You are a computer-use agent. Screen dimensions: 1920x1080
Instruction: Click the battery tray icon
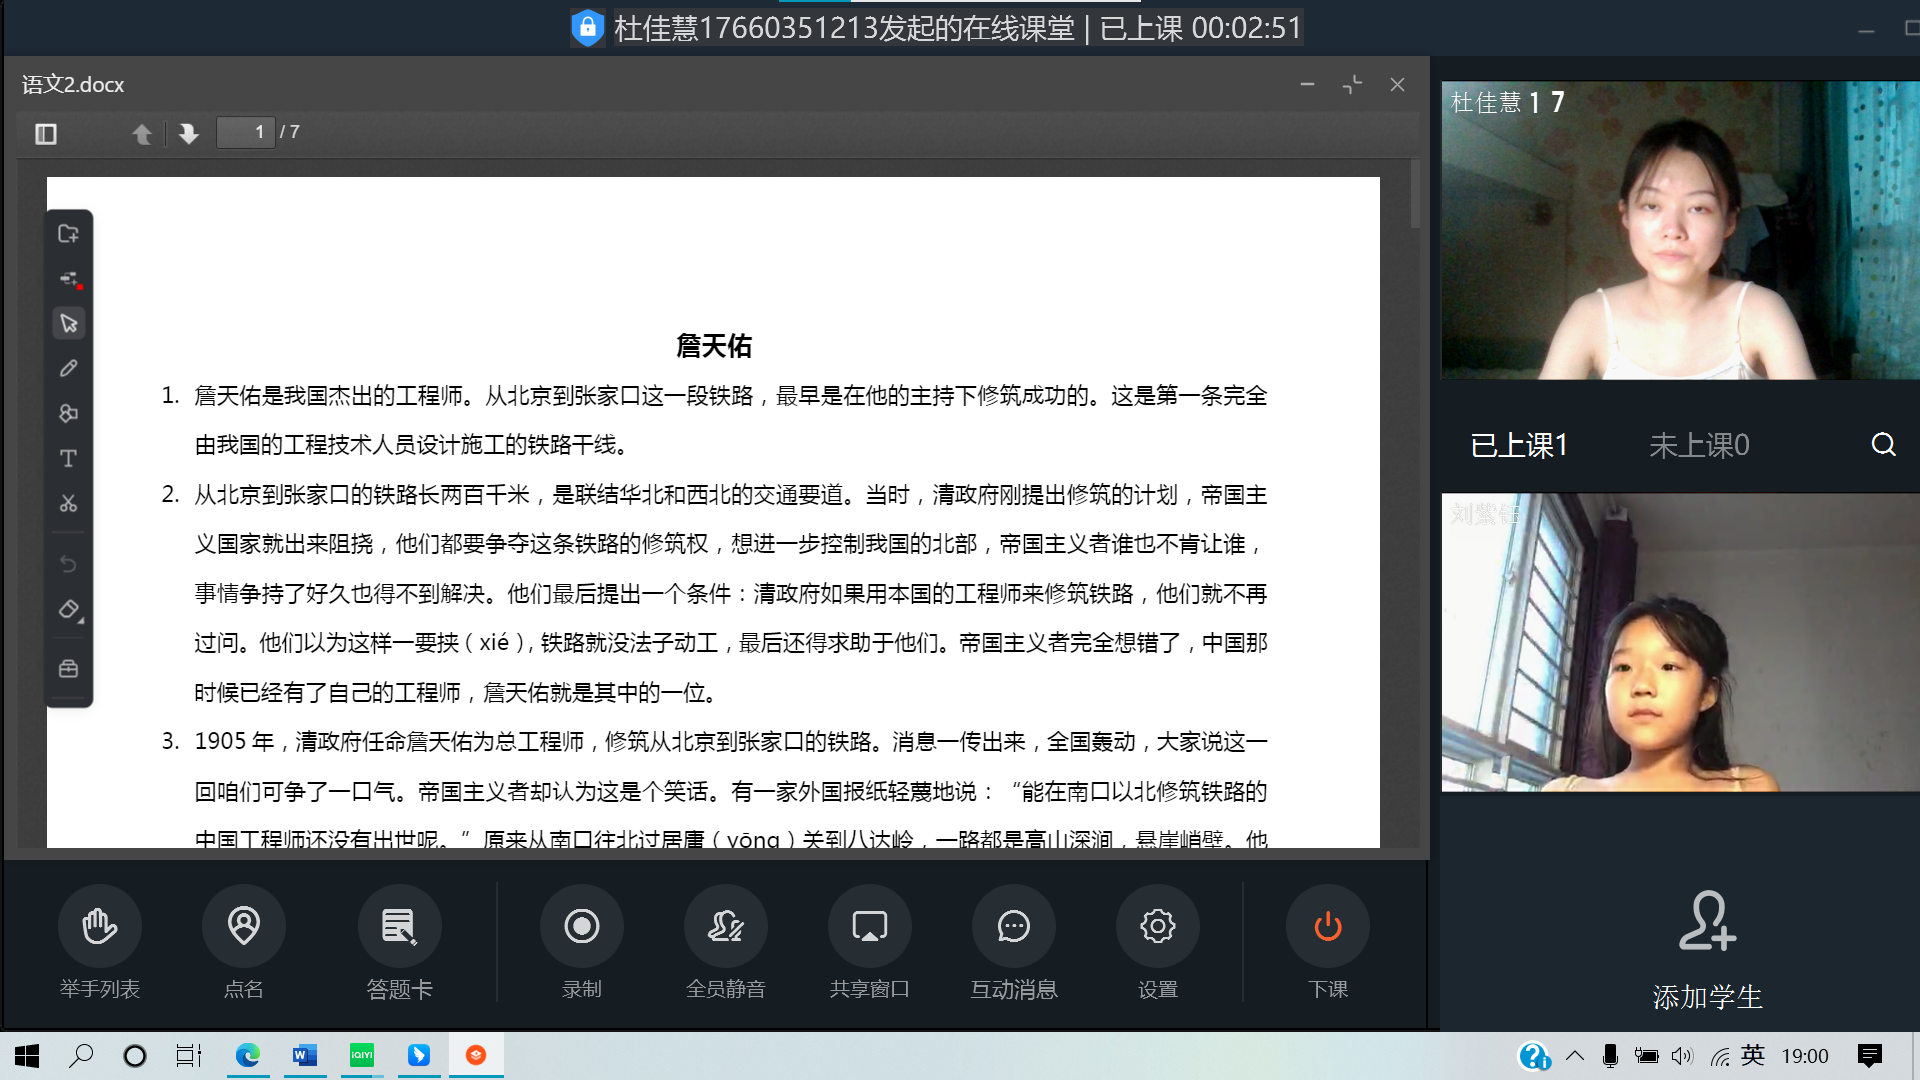pyautogui.click(x=1646, y=1056)
